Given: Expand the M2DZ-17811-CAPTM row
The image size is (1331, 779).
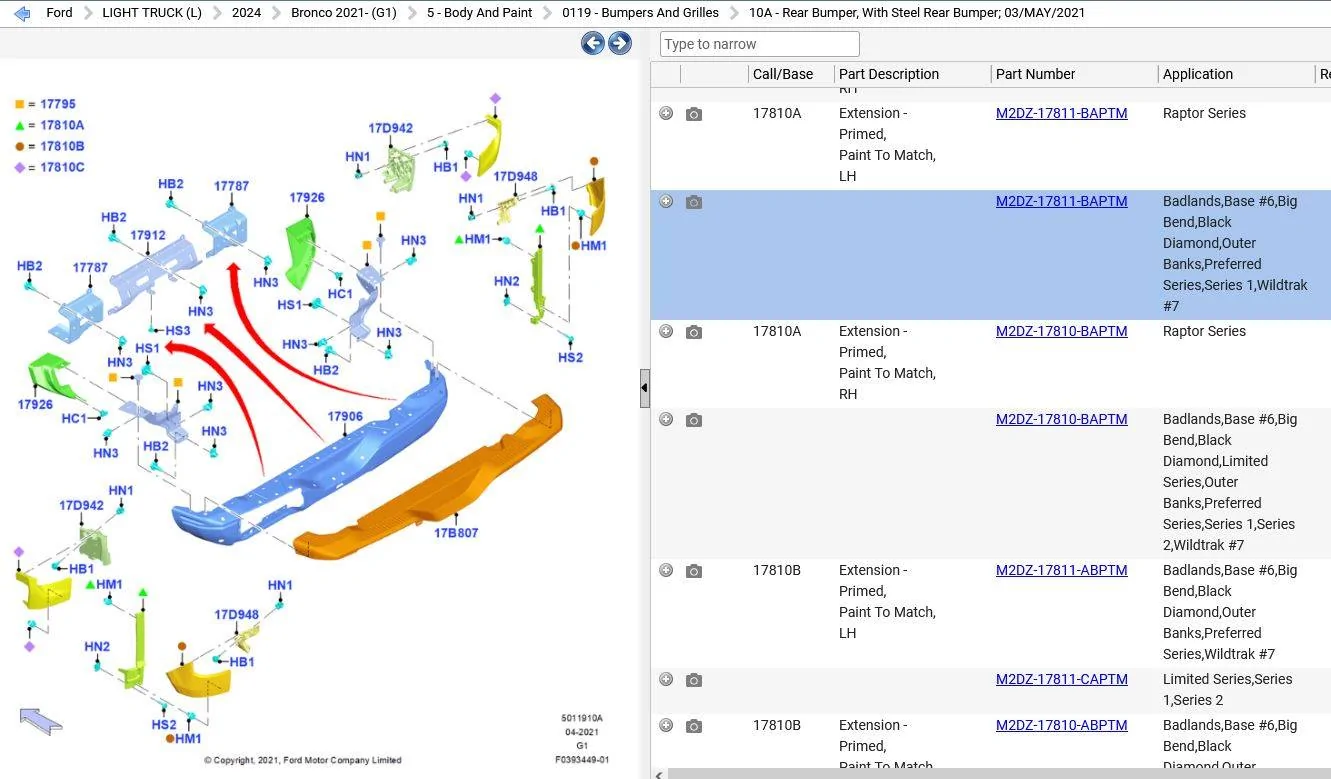Looking at the screenshot, I should (x=666, y=679).
